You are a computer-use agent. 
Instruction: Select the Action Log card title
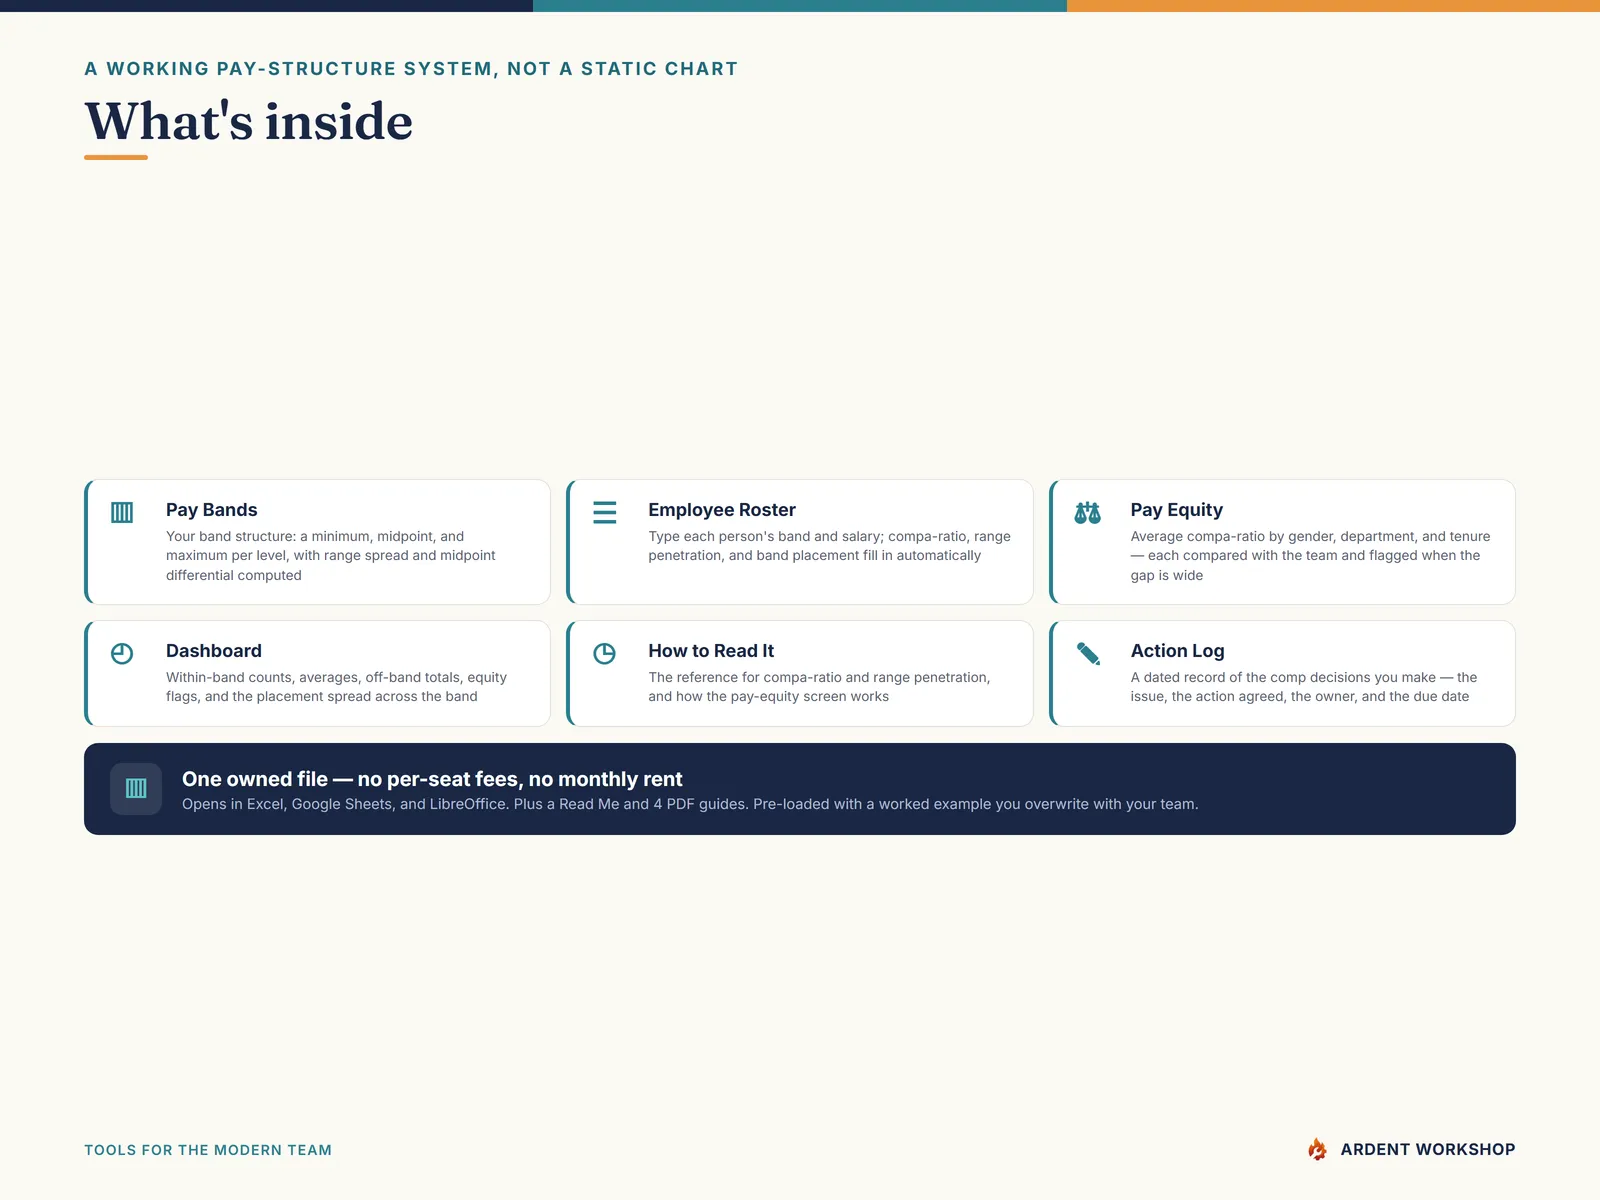(x=1178, y=651)
